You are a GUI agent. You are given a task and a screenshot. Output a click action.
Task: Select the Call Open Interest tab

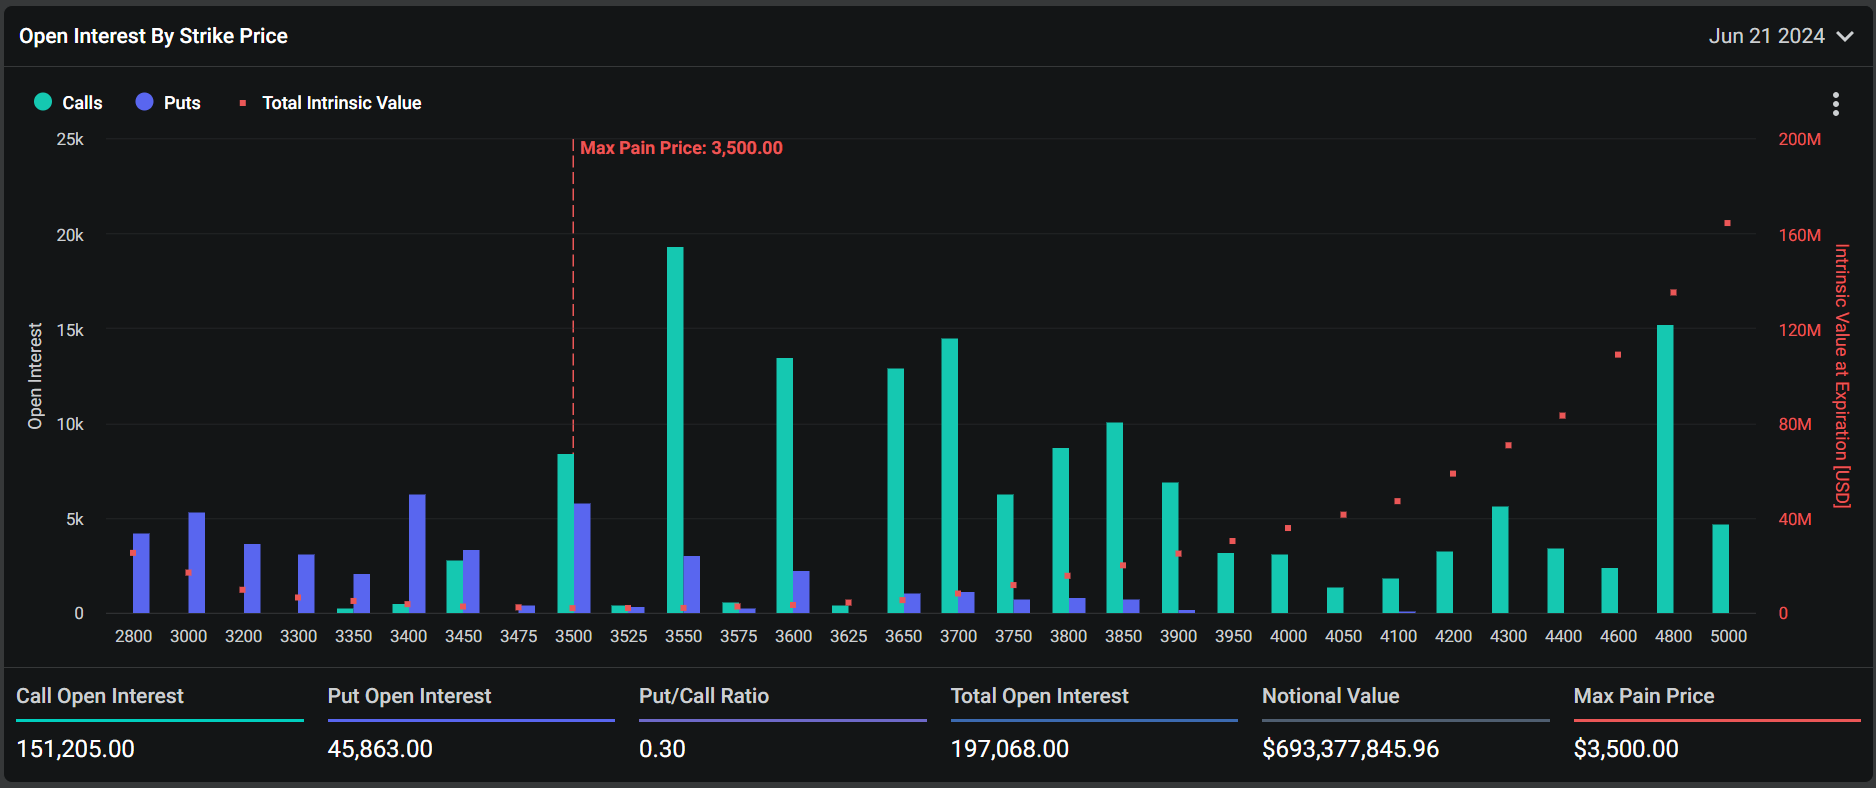coord(100,696)
